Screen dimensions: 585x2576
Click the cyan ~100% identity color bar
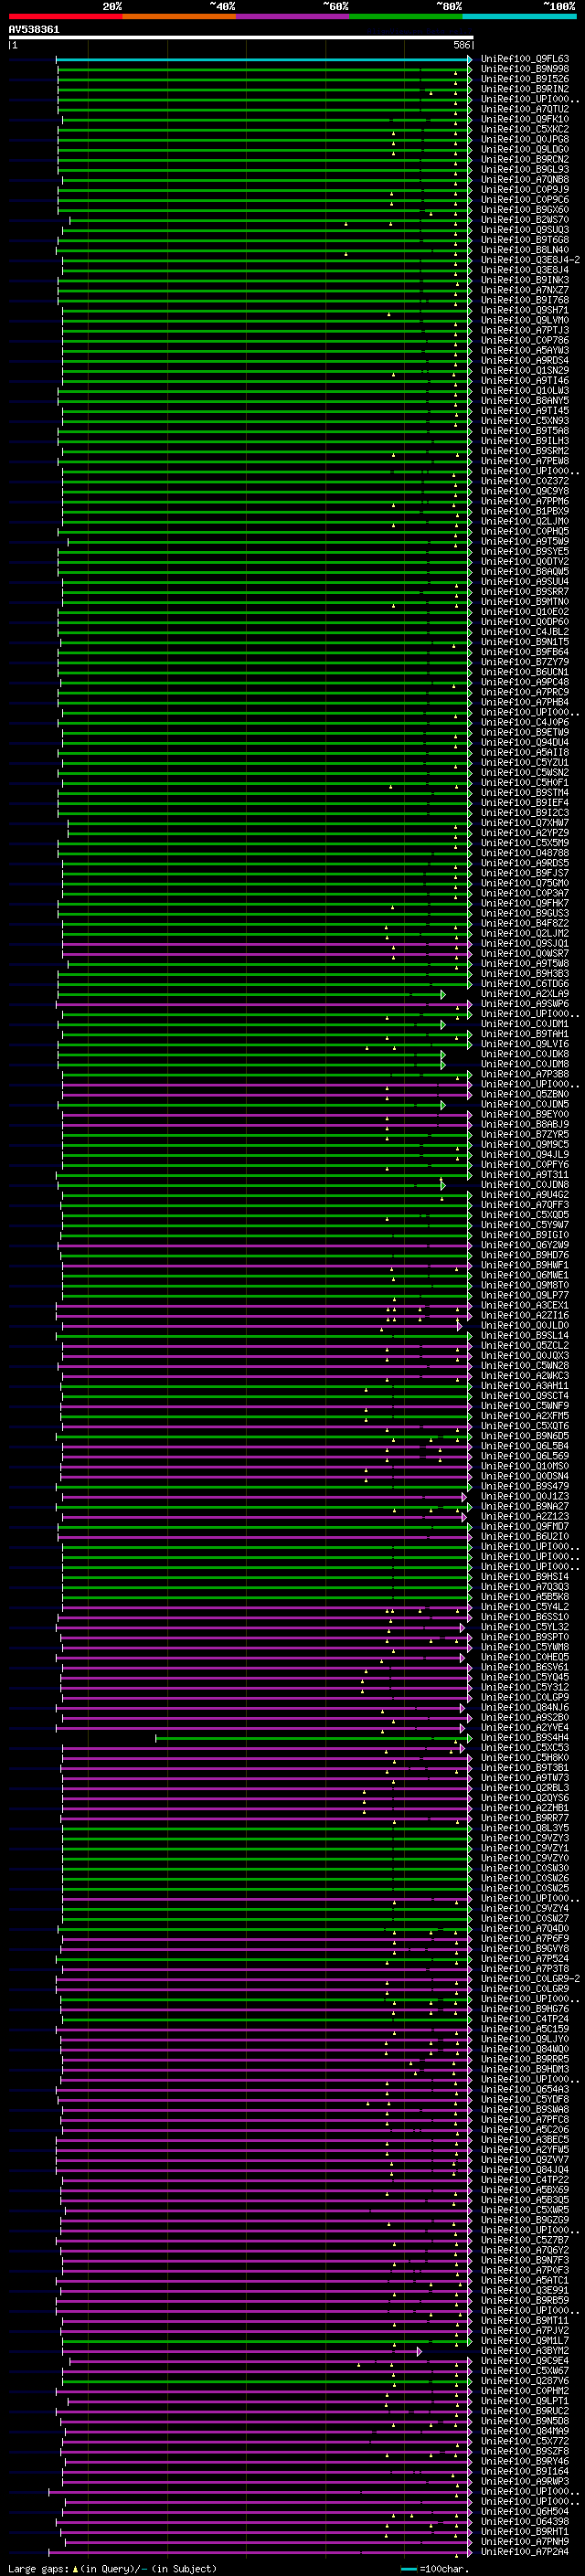(519, 16)
